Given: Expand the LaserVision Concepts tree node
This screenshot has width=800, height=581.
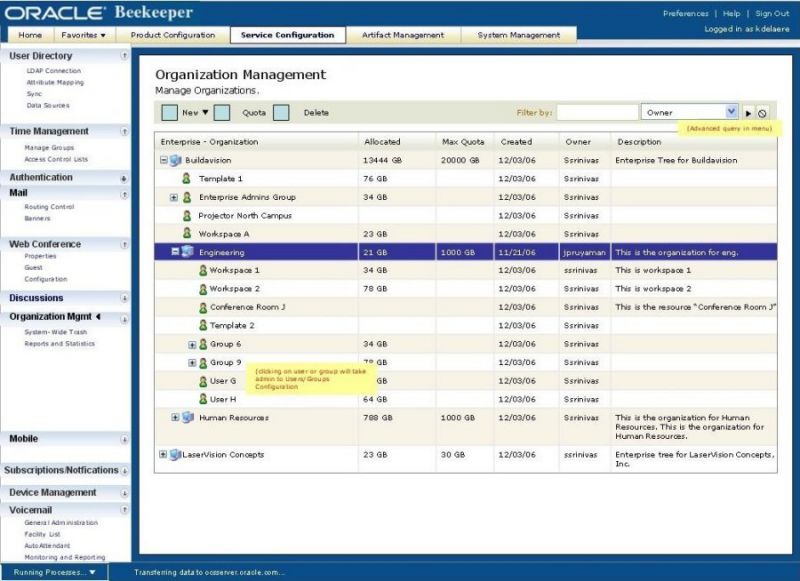Looking at the screenshot, I should (x=163, y=454).
